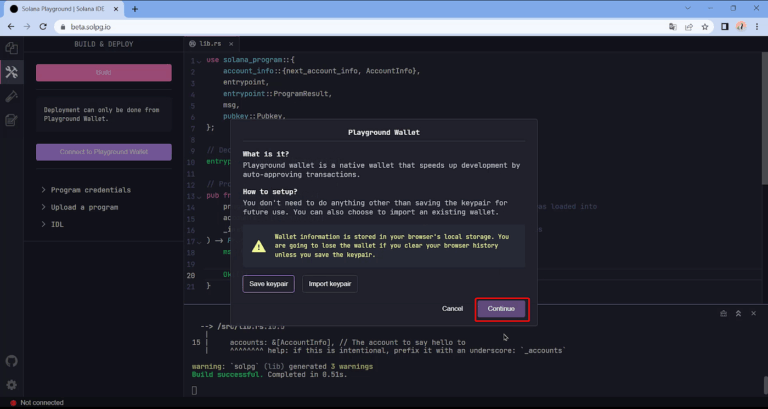The image size is (768, 409).
Task: Open the Explorer files sidebar icon
Action: click(x=11, y=48)
